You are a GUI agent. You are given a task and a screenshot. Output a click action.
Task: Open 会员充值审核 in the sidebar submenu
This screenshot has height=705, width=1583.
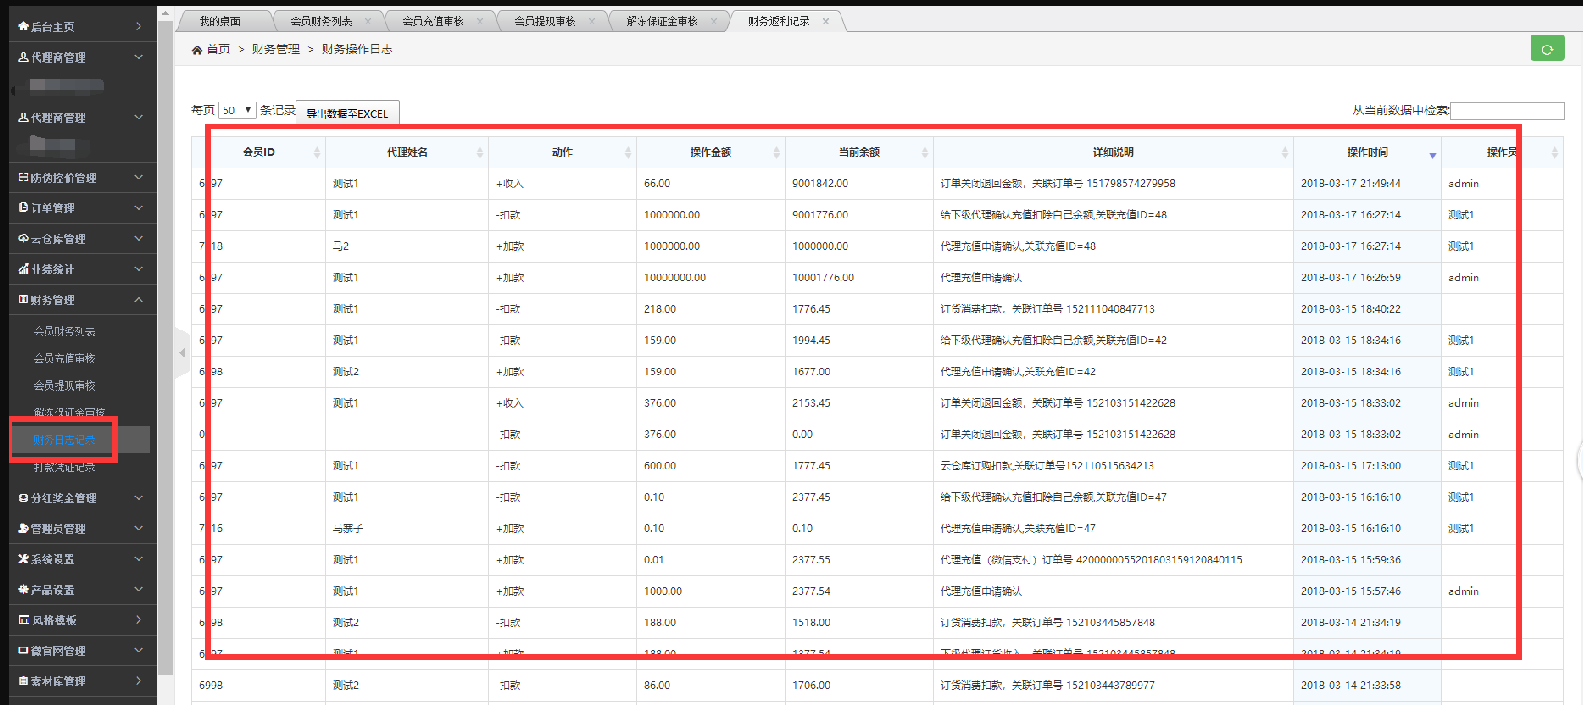(x=65, y=358)
